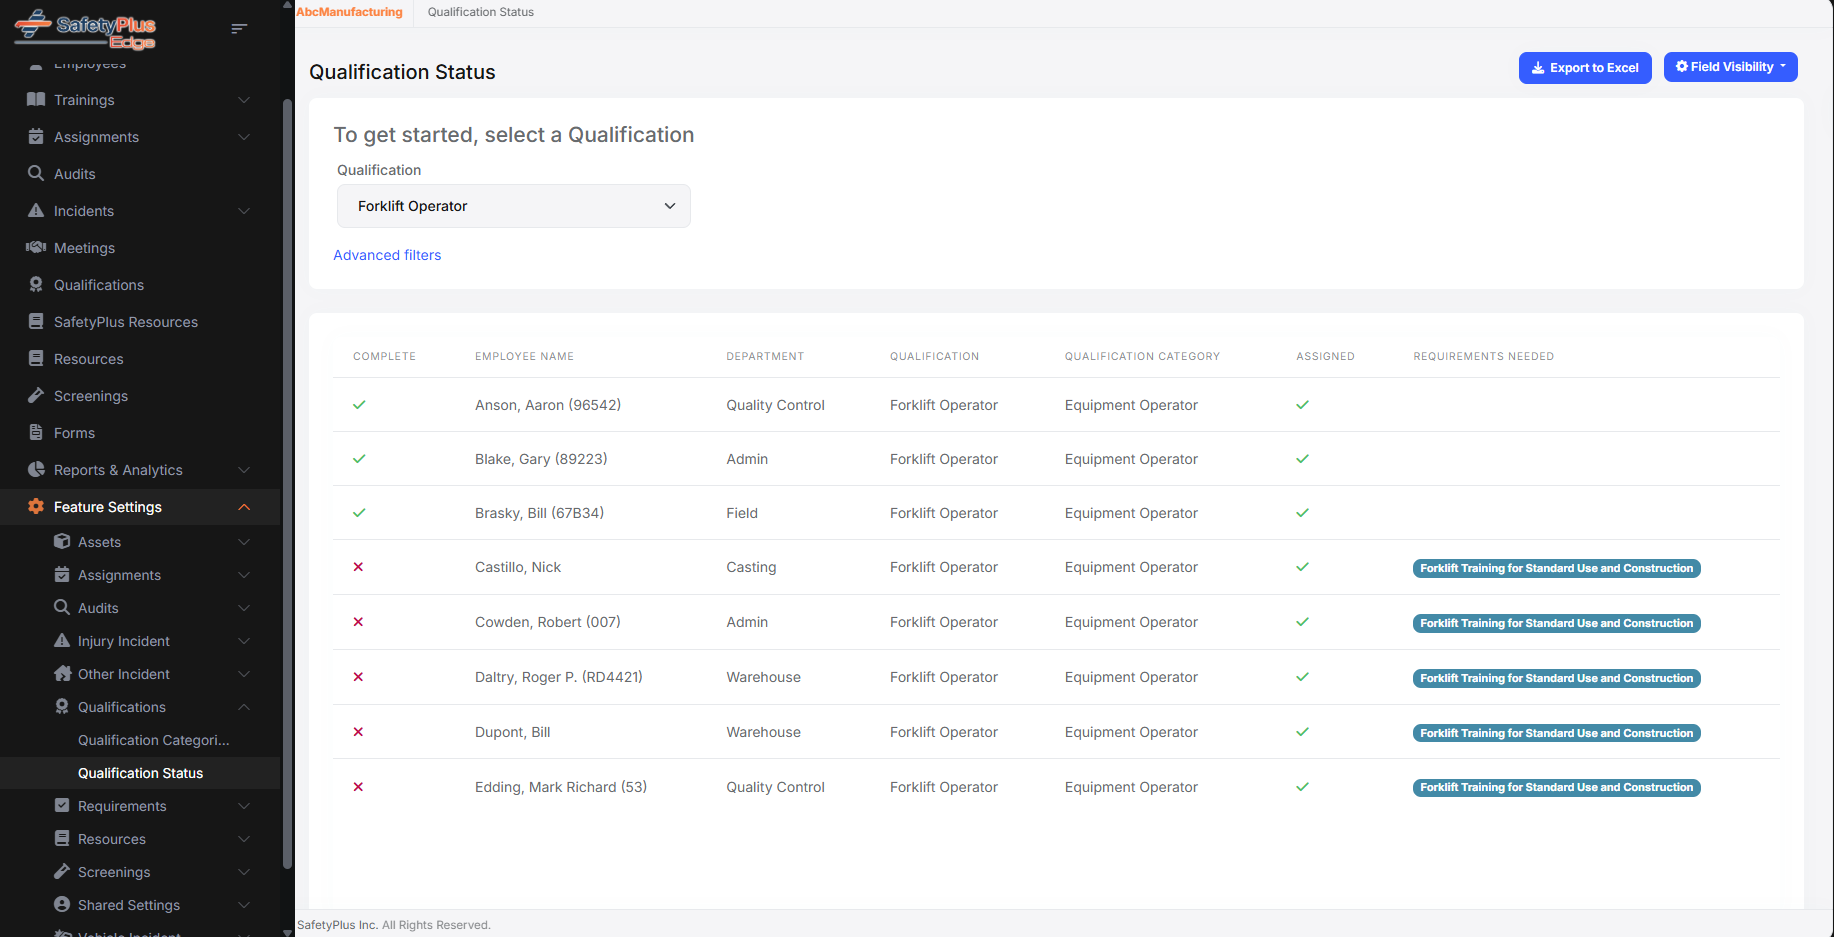Click the Audits magnifier icon in main menu
The width and height of the screenshot is (1834, 937).
(36, 173)
